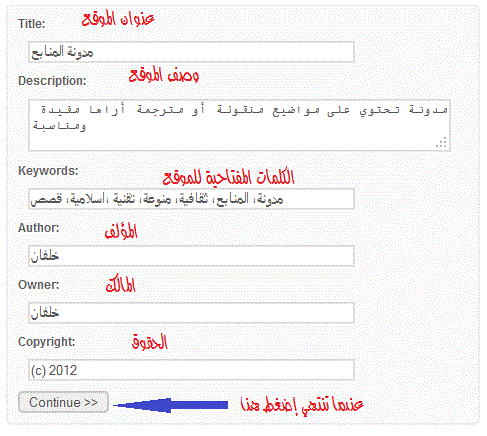Focus the Owner input box
This screenshot has height=436, width=487.
(191, 313)
